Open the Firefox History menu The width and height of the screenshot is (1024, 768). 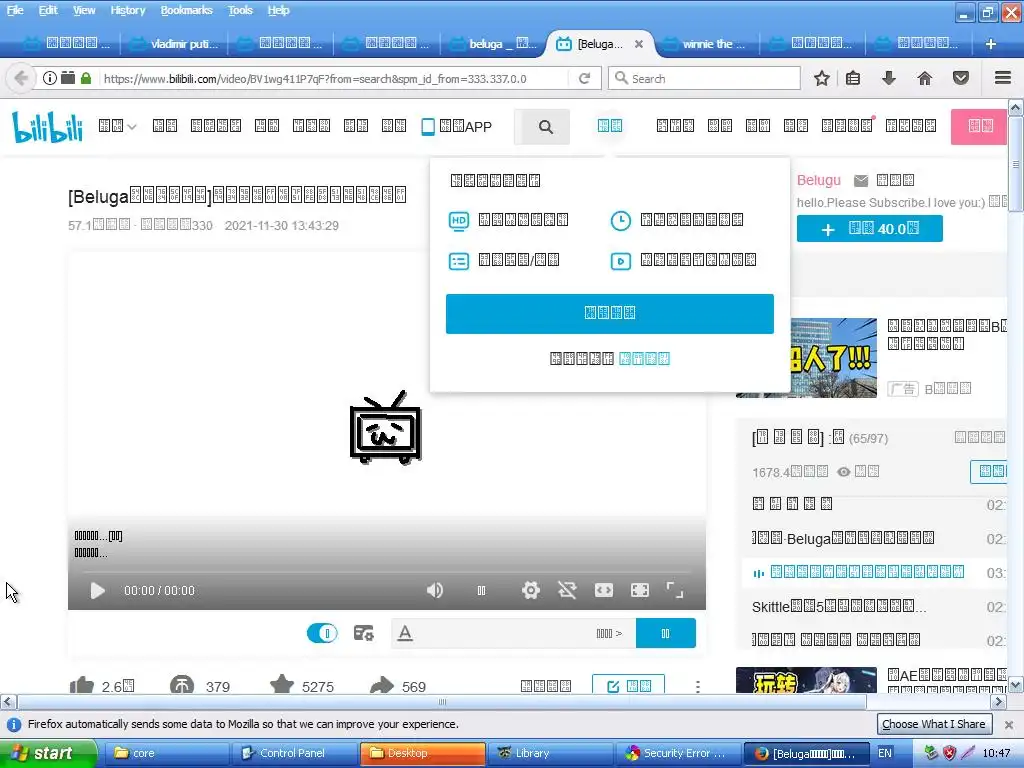coord(128,10)
